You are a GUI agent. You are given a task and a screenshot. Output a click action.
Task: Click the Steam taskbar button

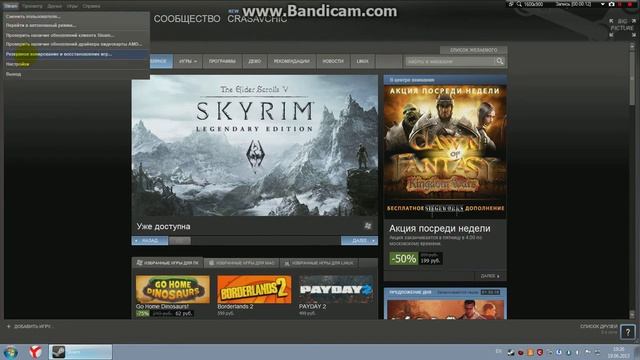click(x=80, y=352)
